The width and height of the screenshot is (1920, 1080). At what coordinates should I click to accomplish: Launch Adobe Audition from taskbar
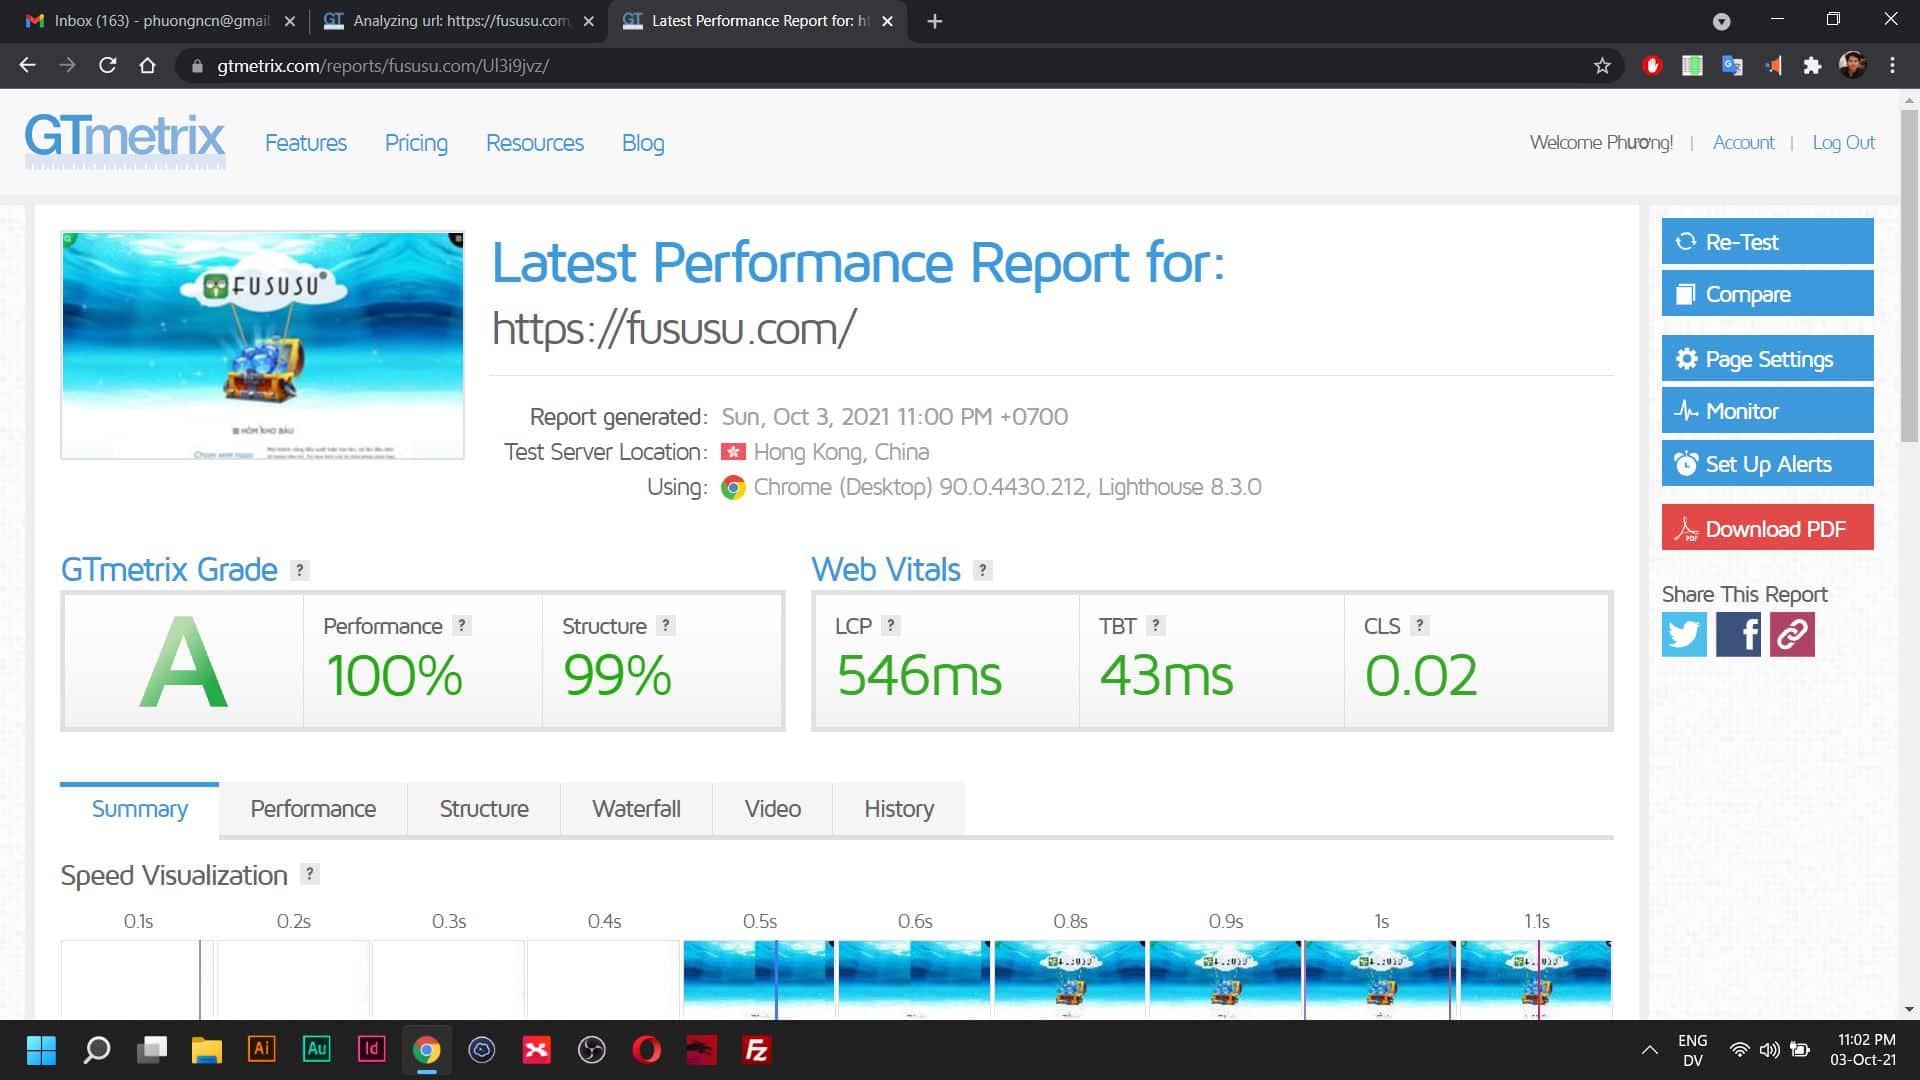(317, 1049)
